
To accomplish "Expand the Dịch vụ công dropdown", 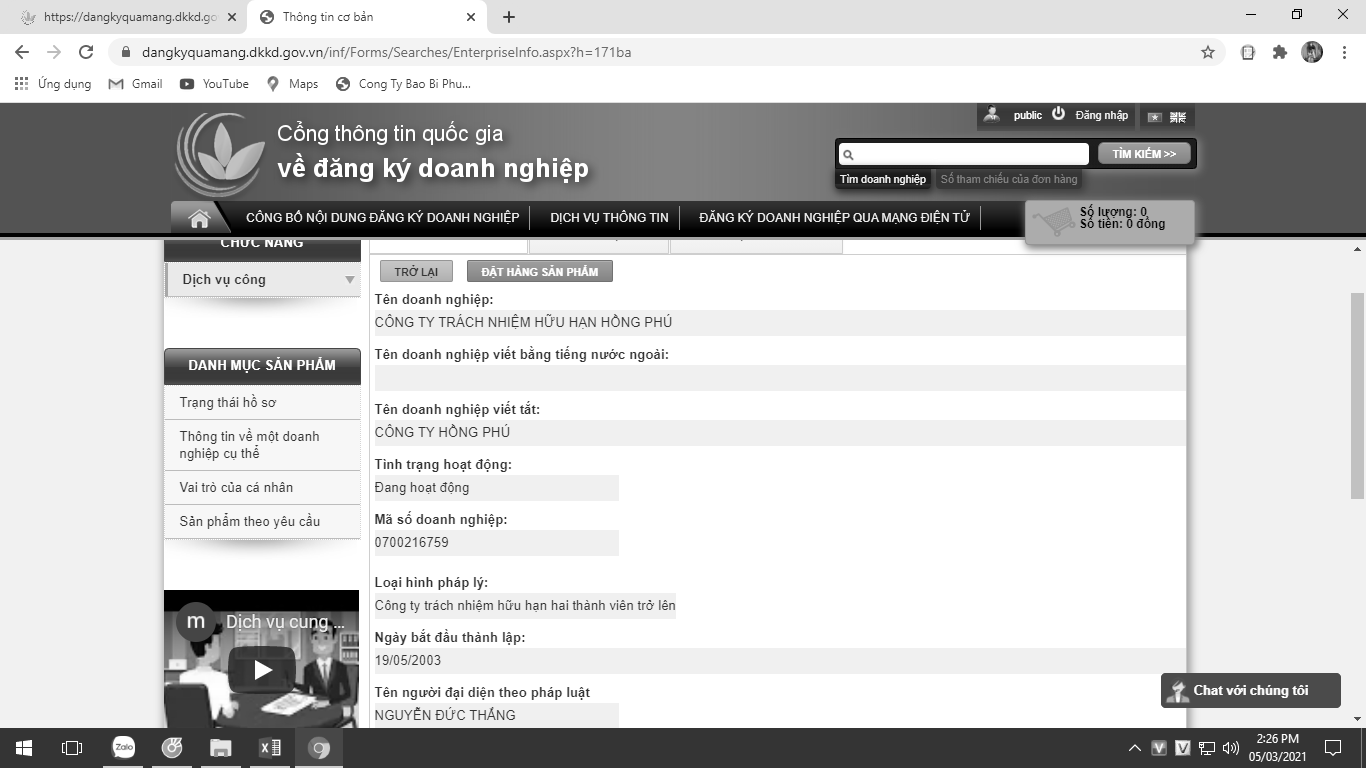I will pos(349,280).
